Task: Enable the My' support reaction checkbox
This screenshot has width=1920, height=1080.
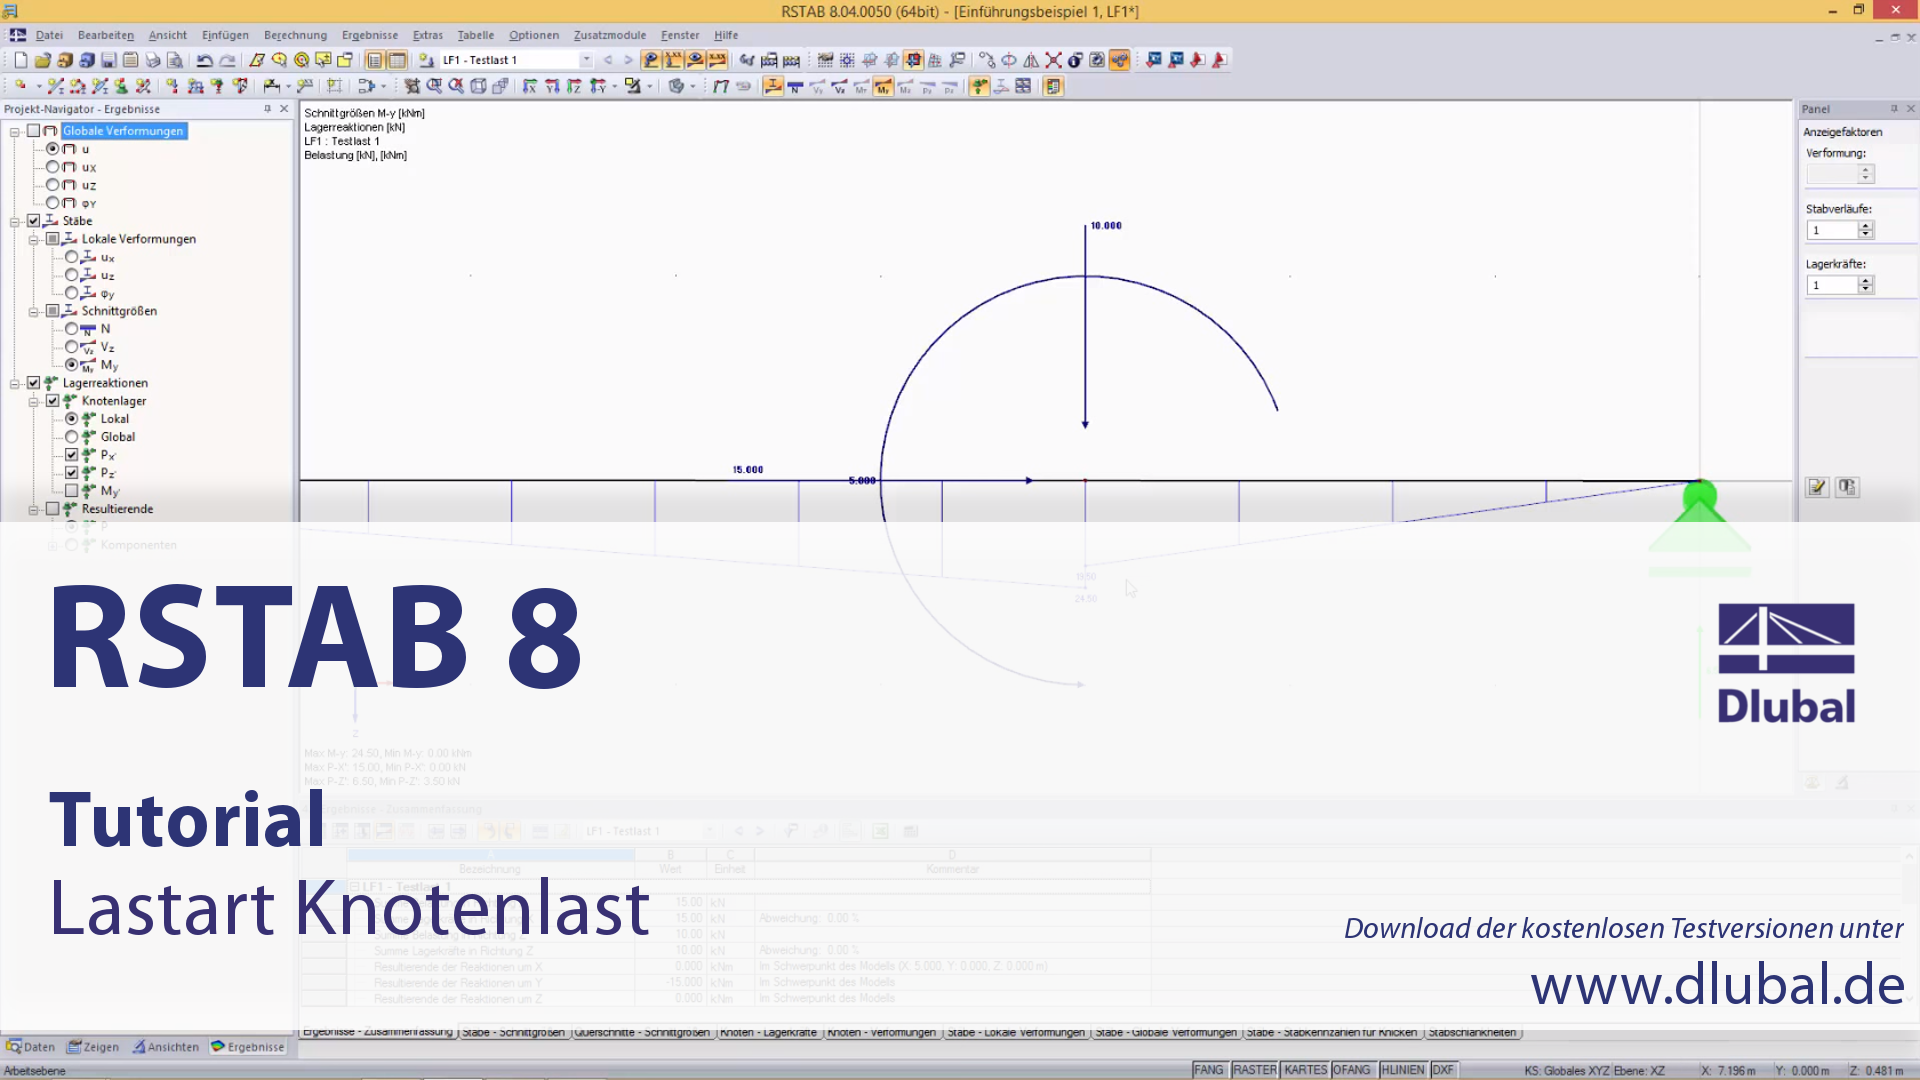Action: [72, 491]
